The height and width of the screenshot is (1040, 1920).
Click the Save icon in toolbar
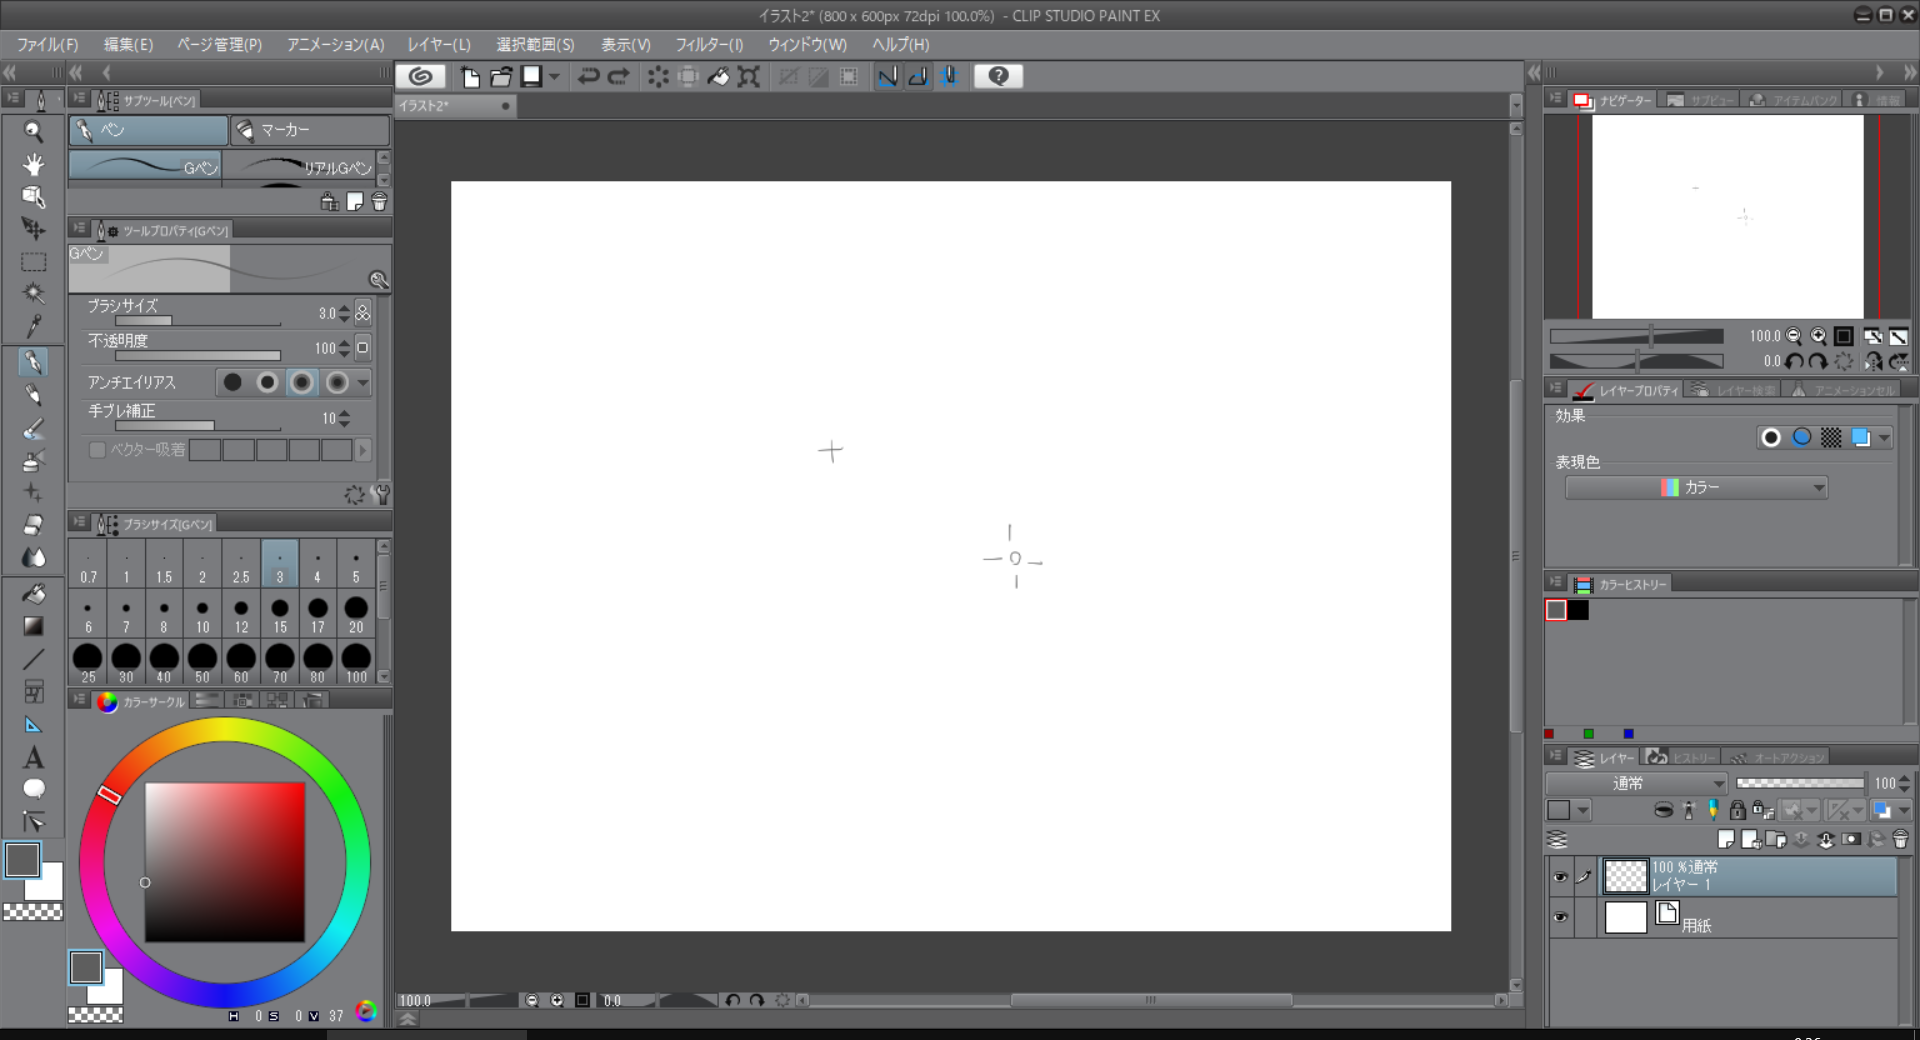click(x=532, y=76)
